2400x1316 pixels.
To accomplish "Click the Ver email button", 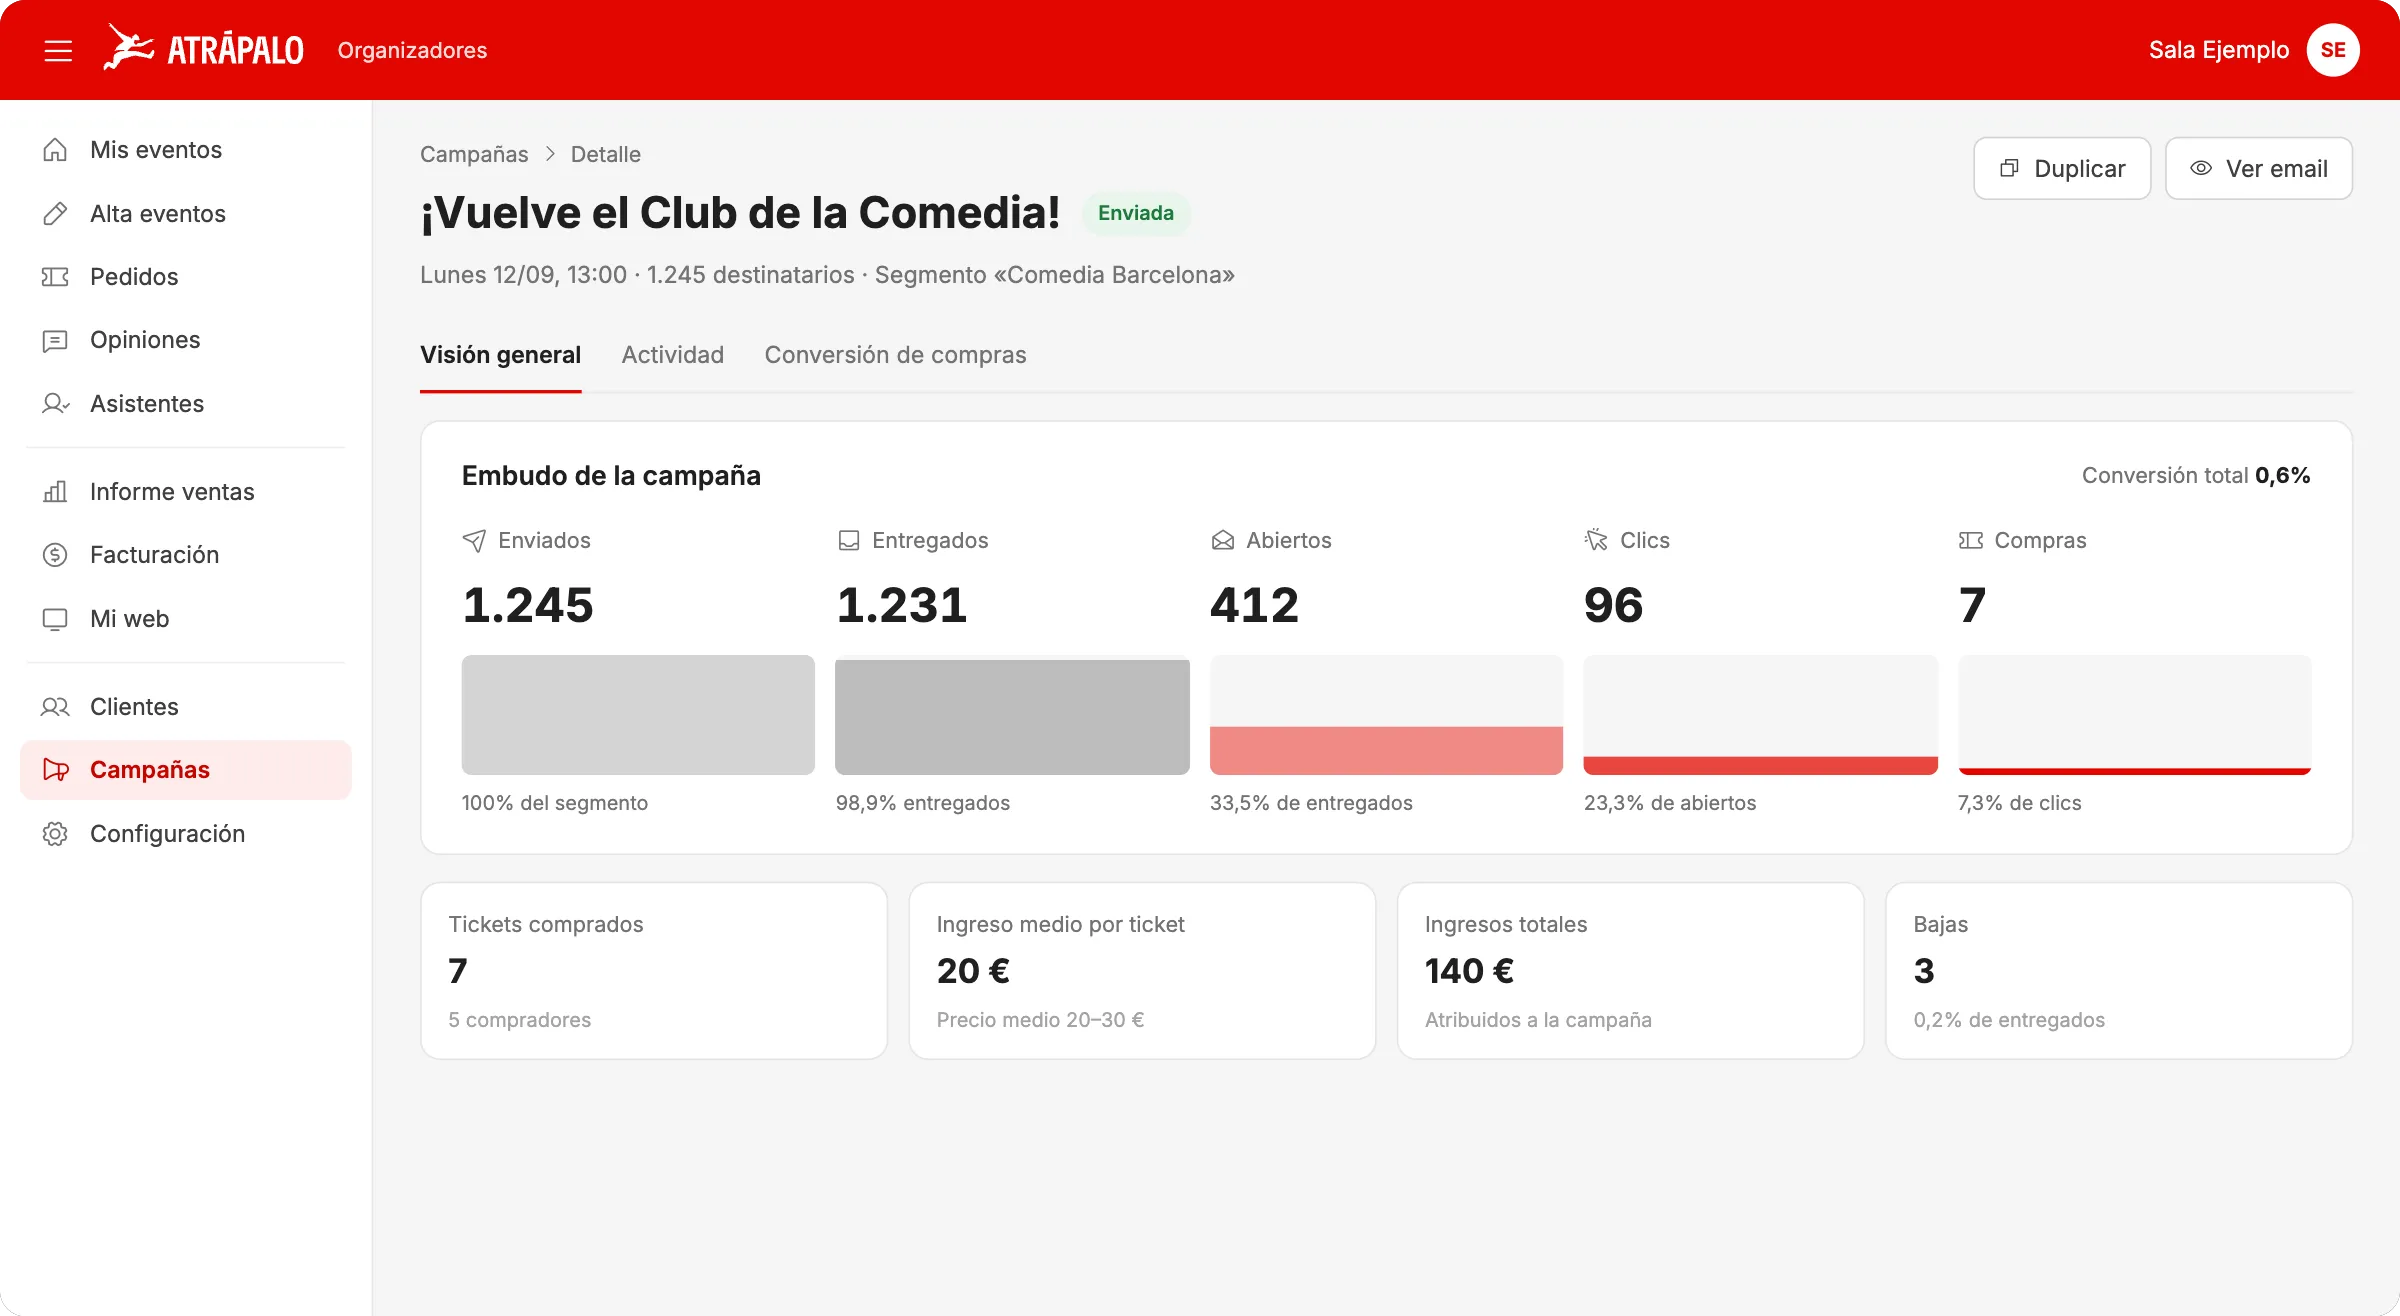I will pos(2259,169).
